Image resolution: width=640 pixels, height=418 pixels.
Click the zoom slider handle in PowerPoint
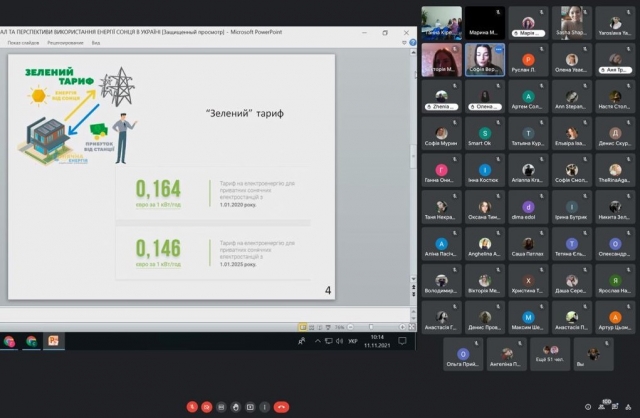pyautogui.click(x=371, y=327)
